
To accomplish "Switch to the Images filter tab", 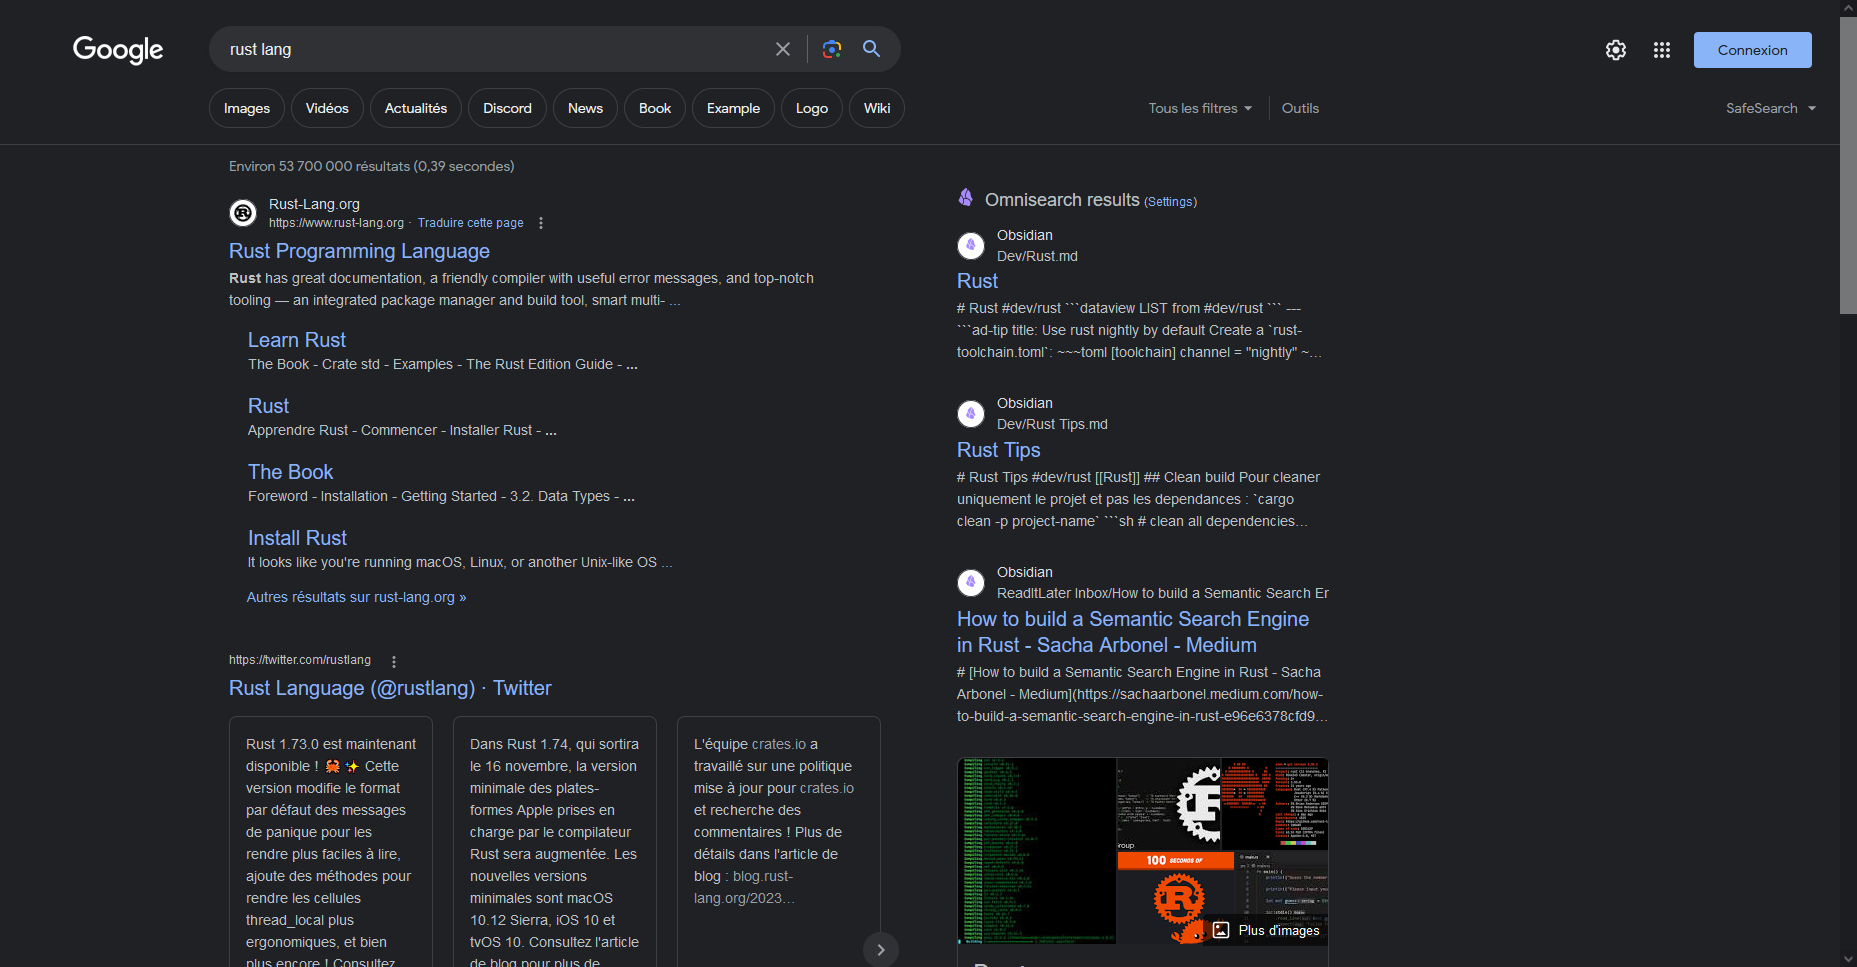I will [x=247, y=108].
